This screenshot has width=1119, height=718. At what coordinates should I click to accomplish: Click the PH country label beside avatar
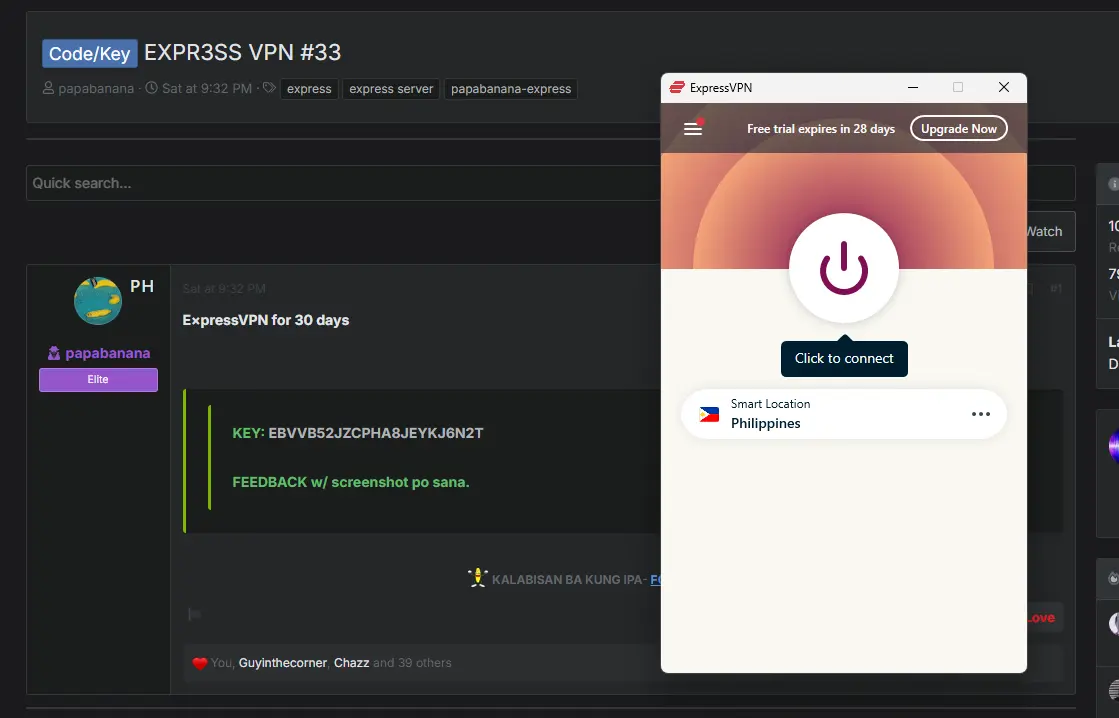pyautogui.click(x=142, y=286)
